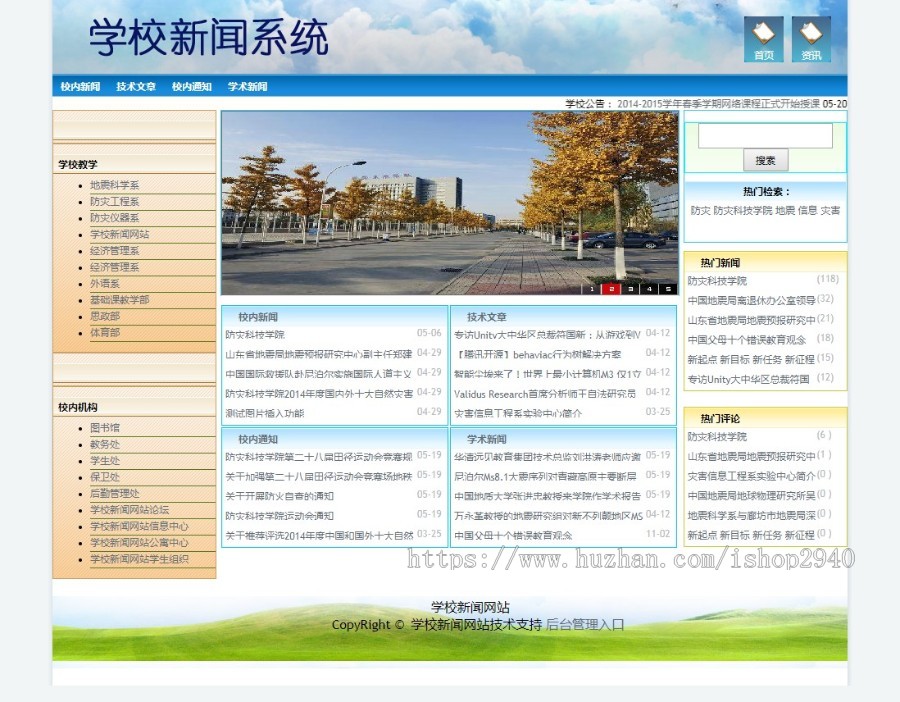Screen dimensions: 900x702
Task: Click the 防灾科技学院 hot search tag
Action: point(745,211)
